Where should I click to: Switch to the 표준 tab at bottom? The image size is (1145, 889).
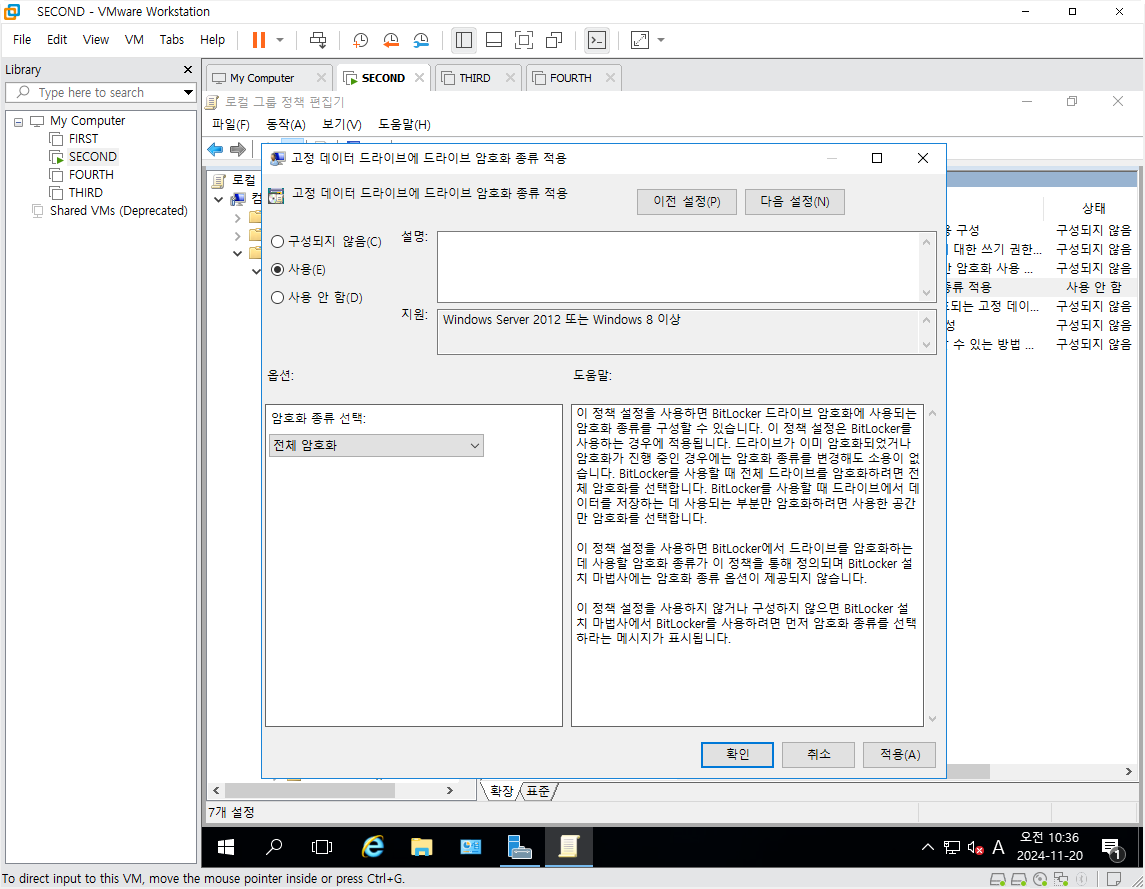click(539, 791)
